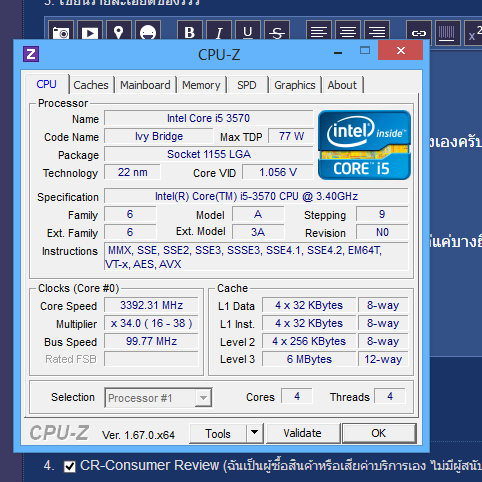Click the Level 3 '6 MBytes' value
482x482 pixels.
(309, 359)
